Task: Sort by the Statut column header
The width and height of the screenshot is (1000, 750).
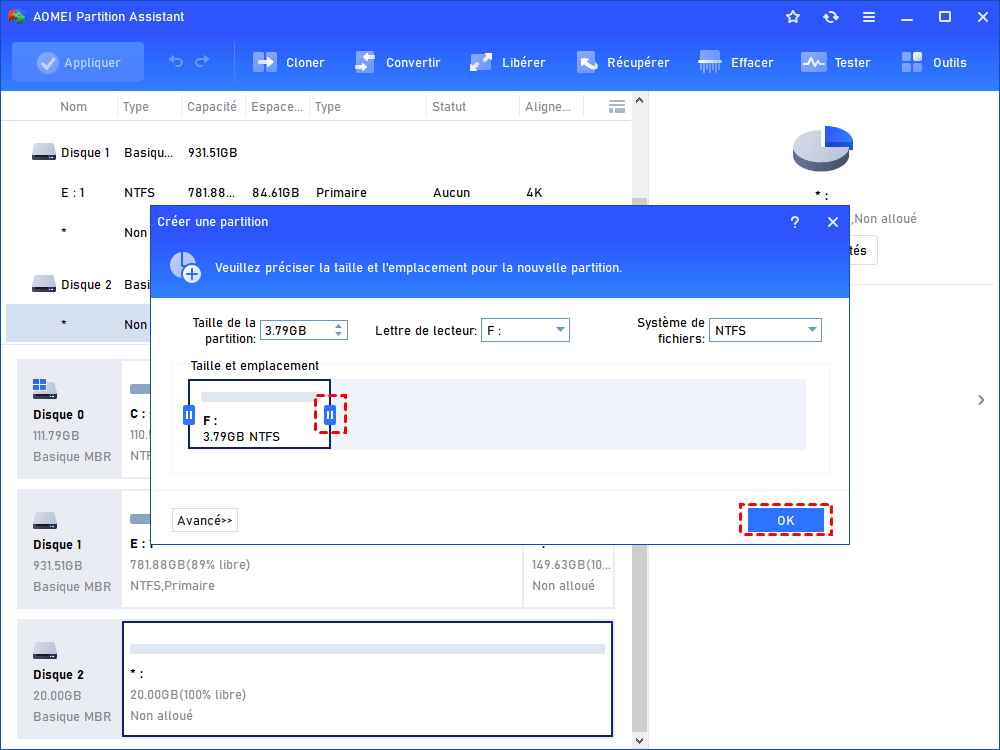Action: [449, 107]
